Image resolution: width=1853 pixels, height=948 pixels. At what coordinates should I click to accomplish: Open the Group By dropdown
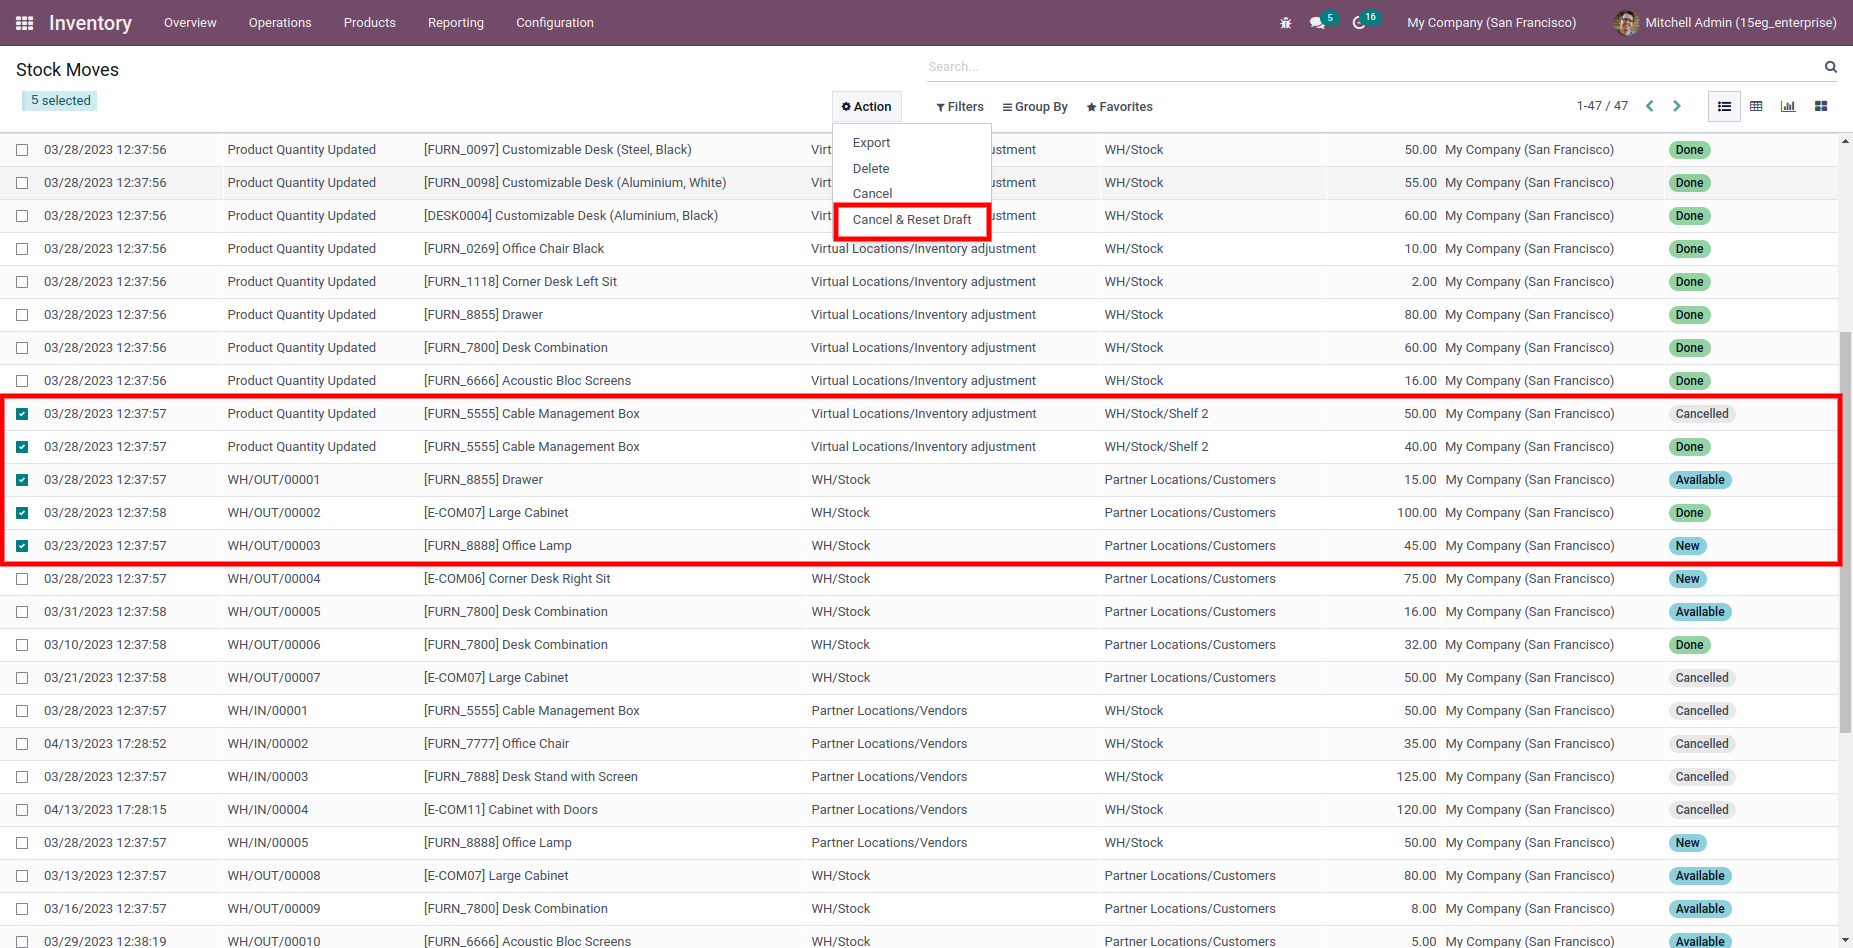(1035, 107)
